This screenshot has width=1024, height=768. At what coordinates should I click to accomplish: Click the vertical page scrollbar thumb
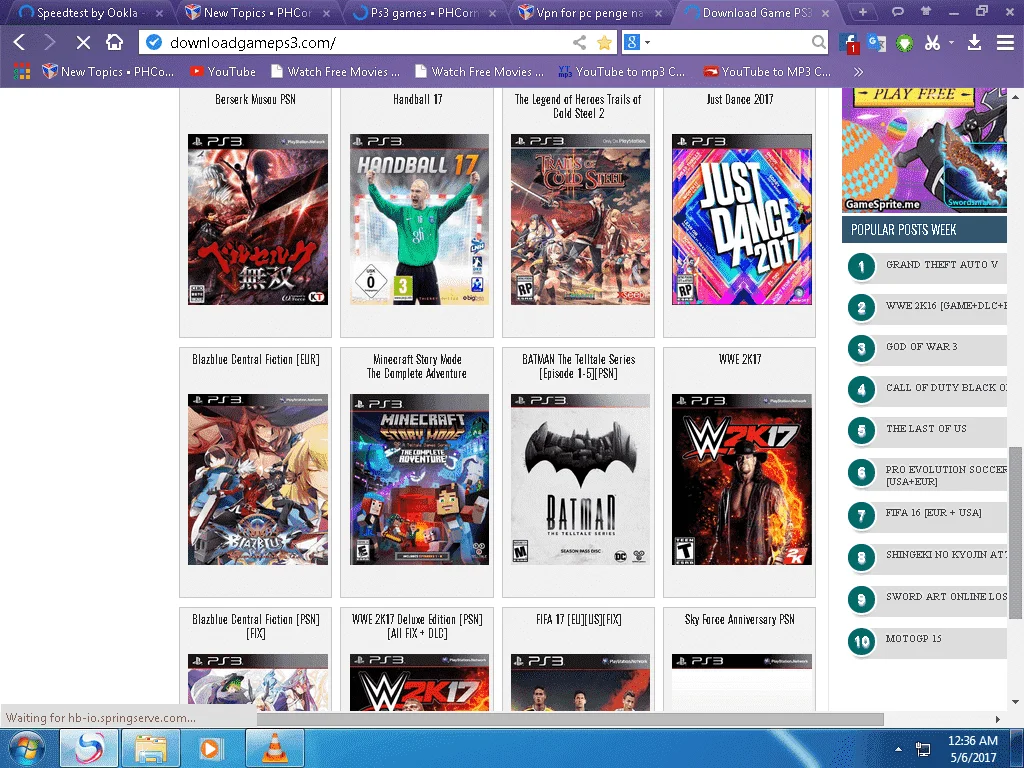pos(1016,532)
